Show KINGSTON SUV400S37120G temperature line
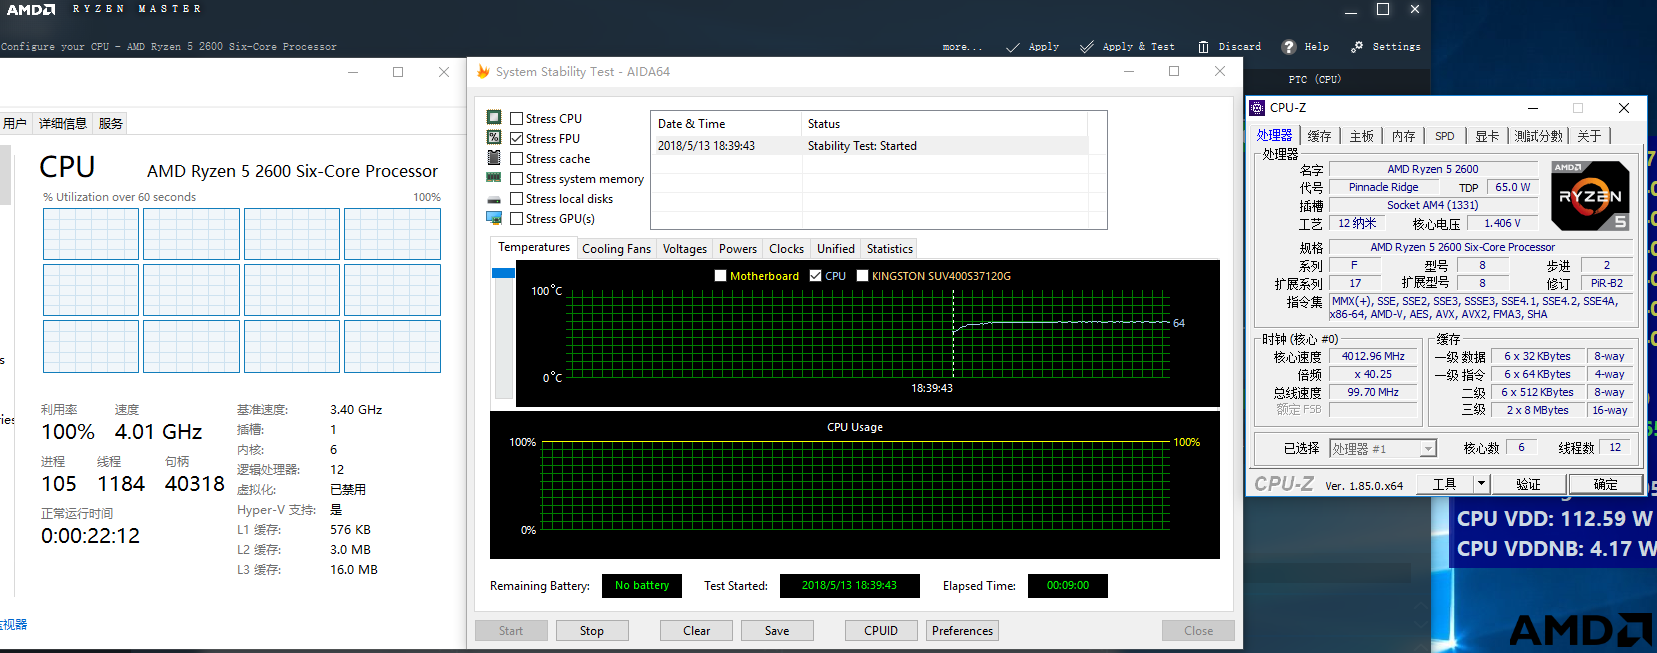Viewport: 1657px width, 653px height. pos(862,276)
